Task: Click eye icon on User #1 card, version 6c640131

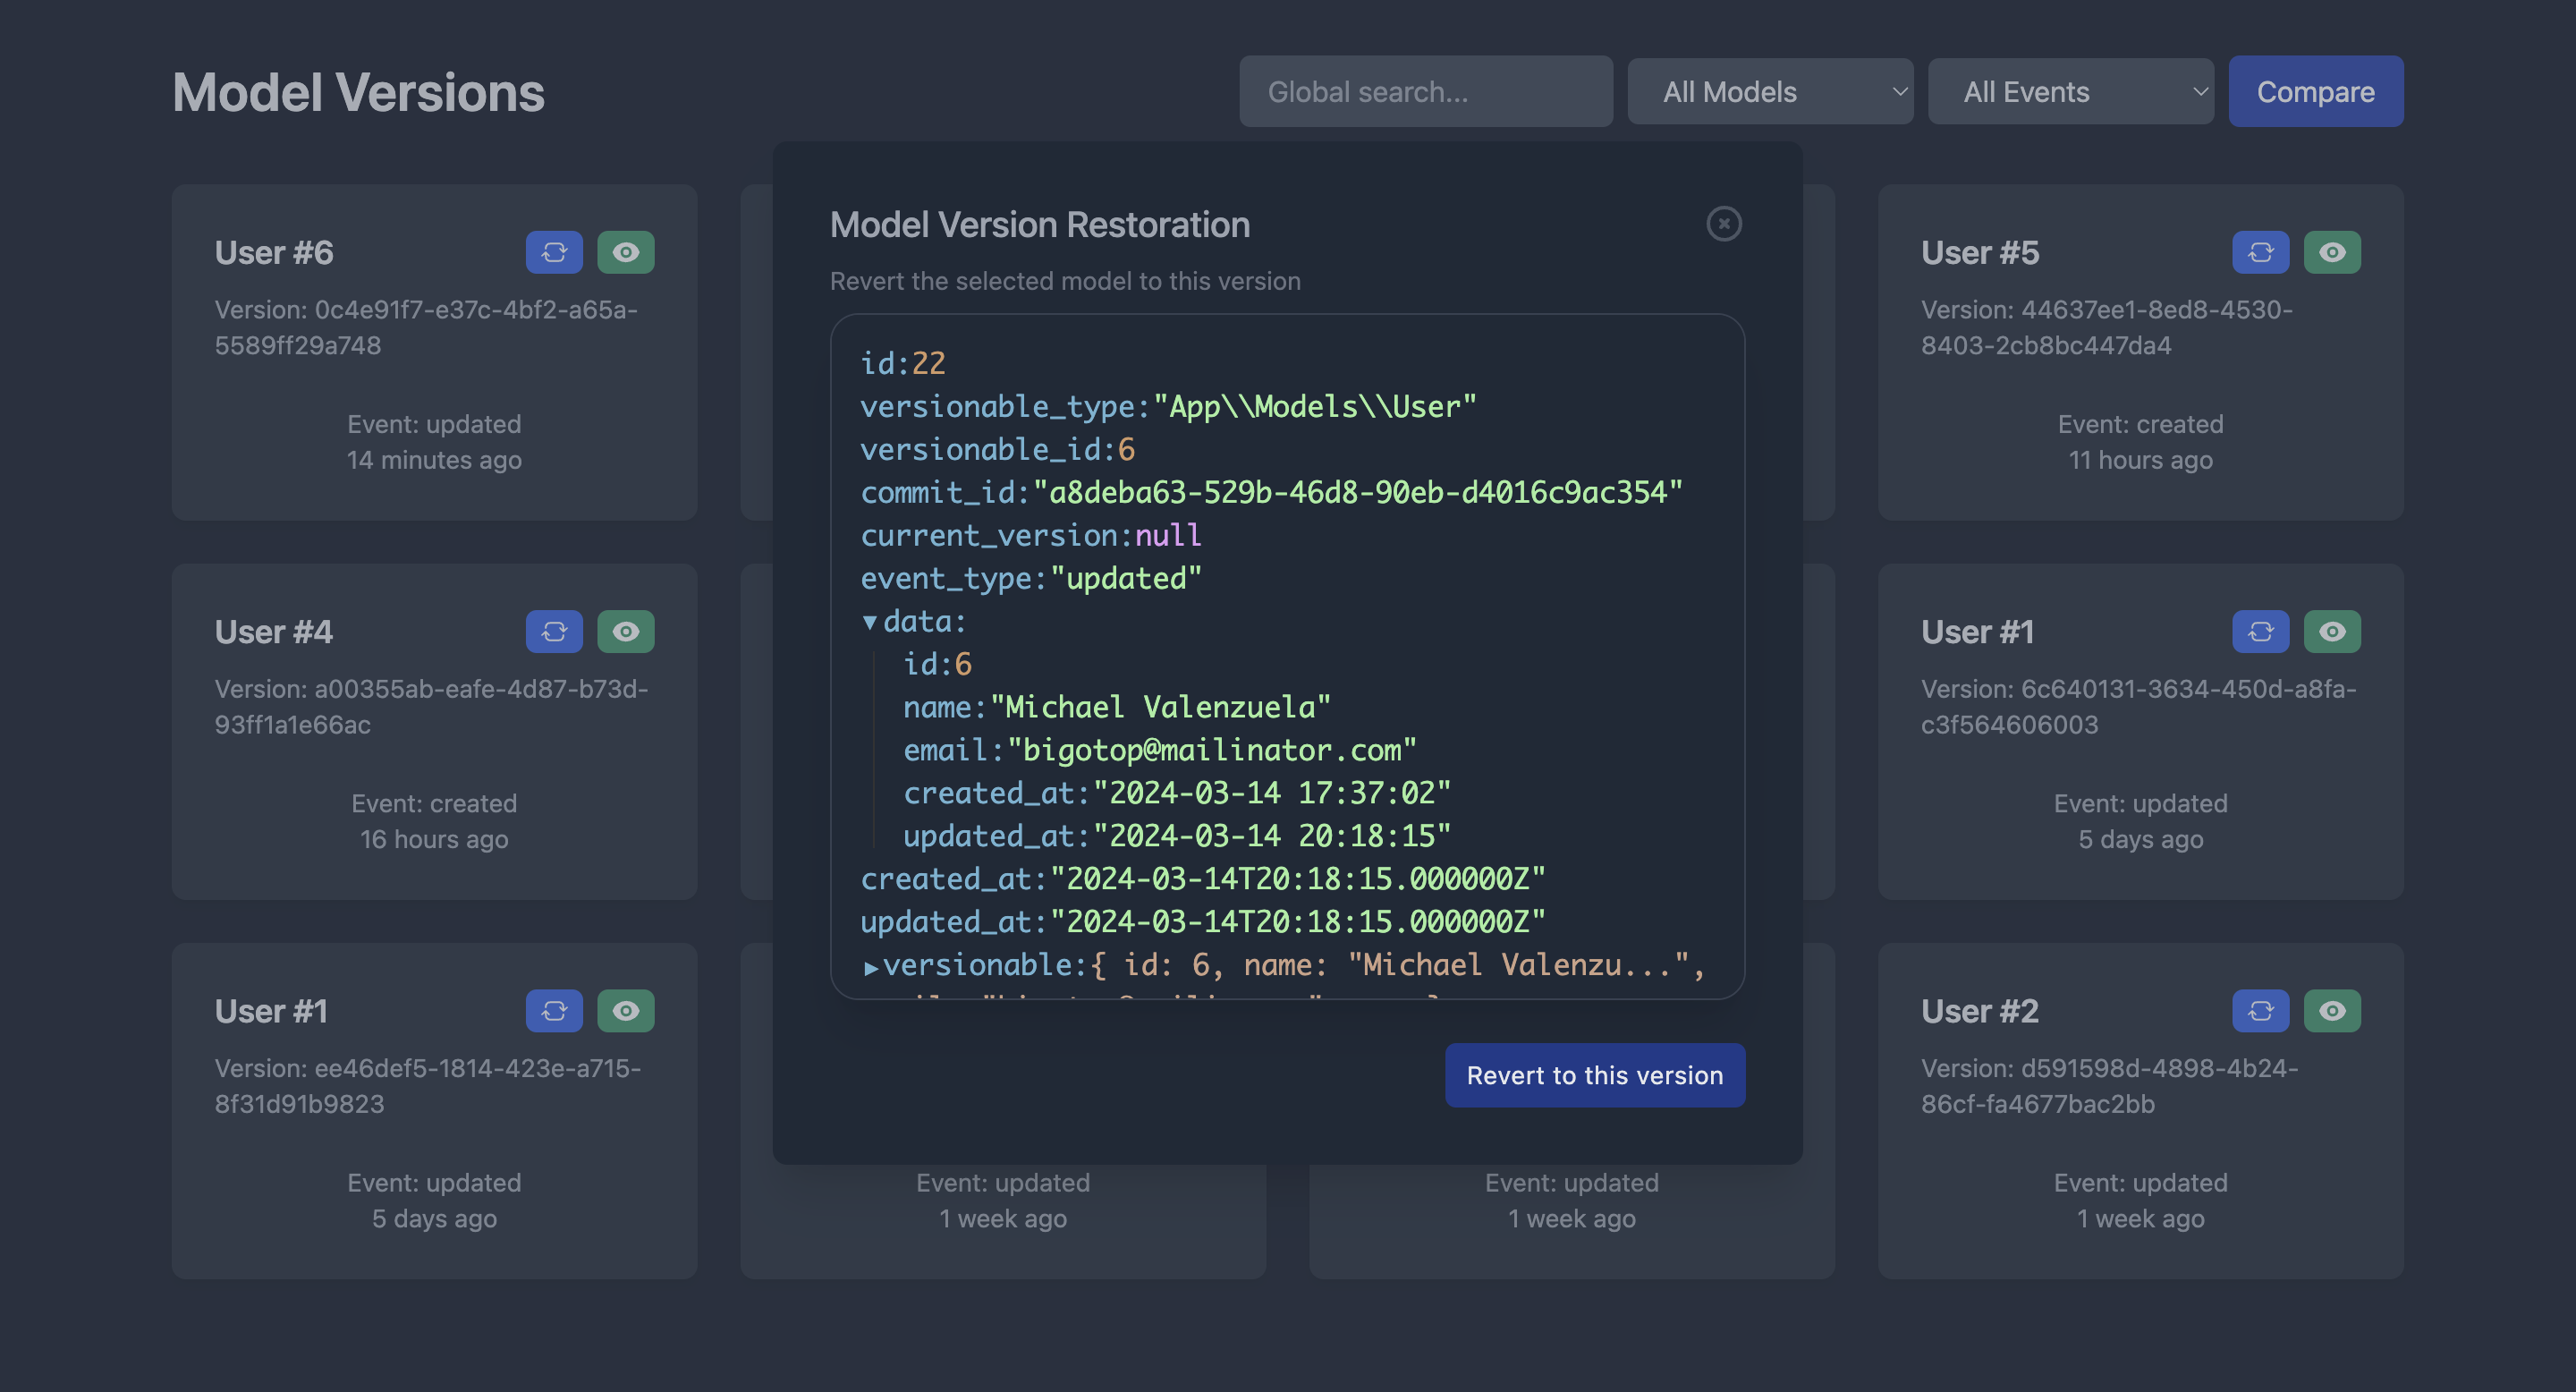Action: (2332, 631)
